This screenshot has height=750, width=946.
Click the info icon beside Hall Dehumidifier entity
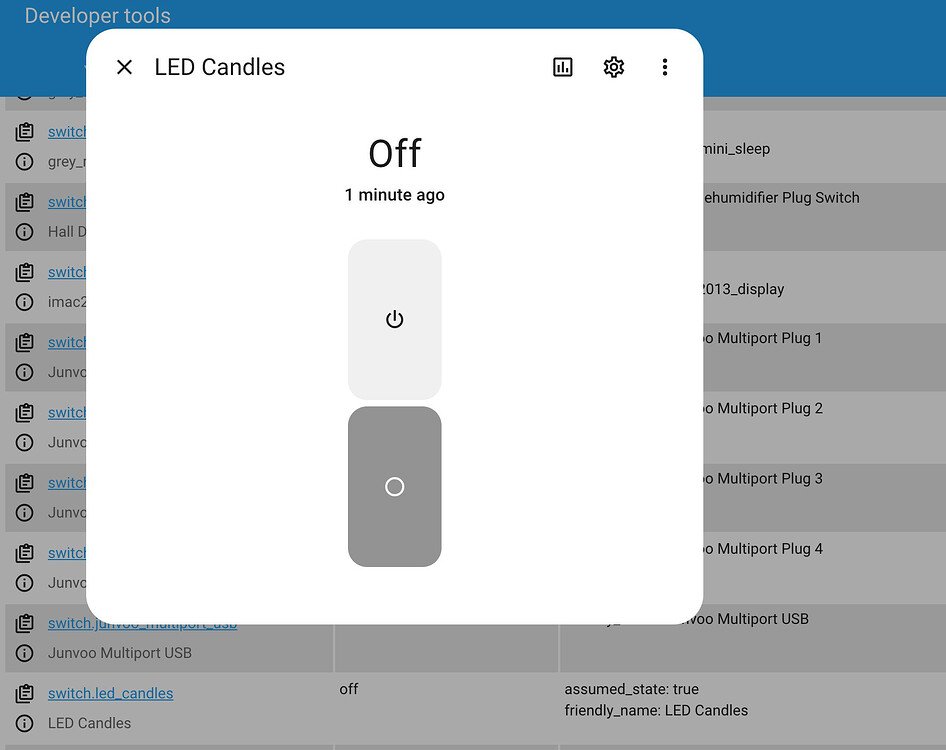[x=24, y=231]
